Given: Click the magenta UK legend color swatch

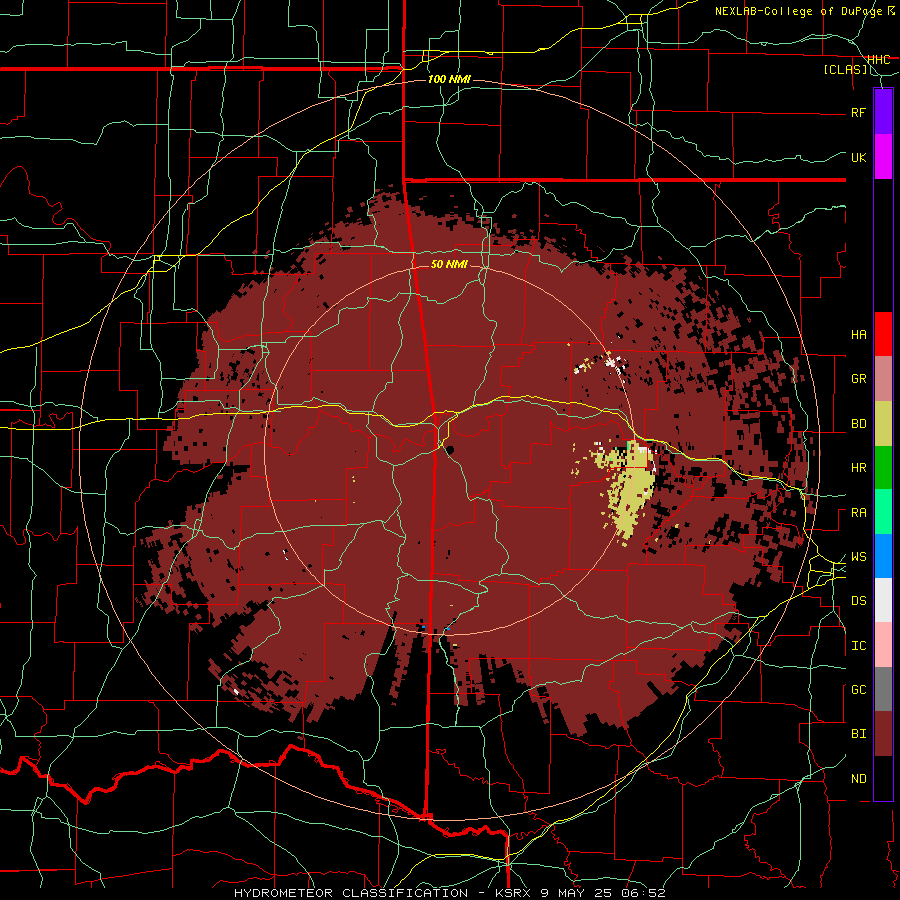Looking at the screenshot, I should [x=883, y=157].
